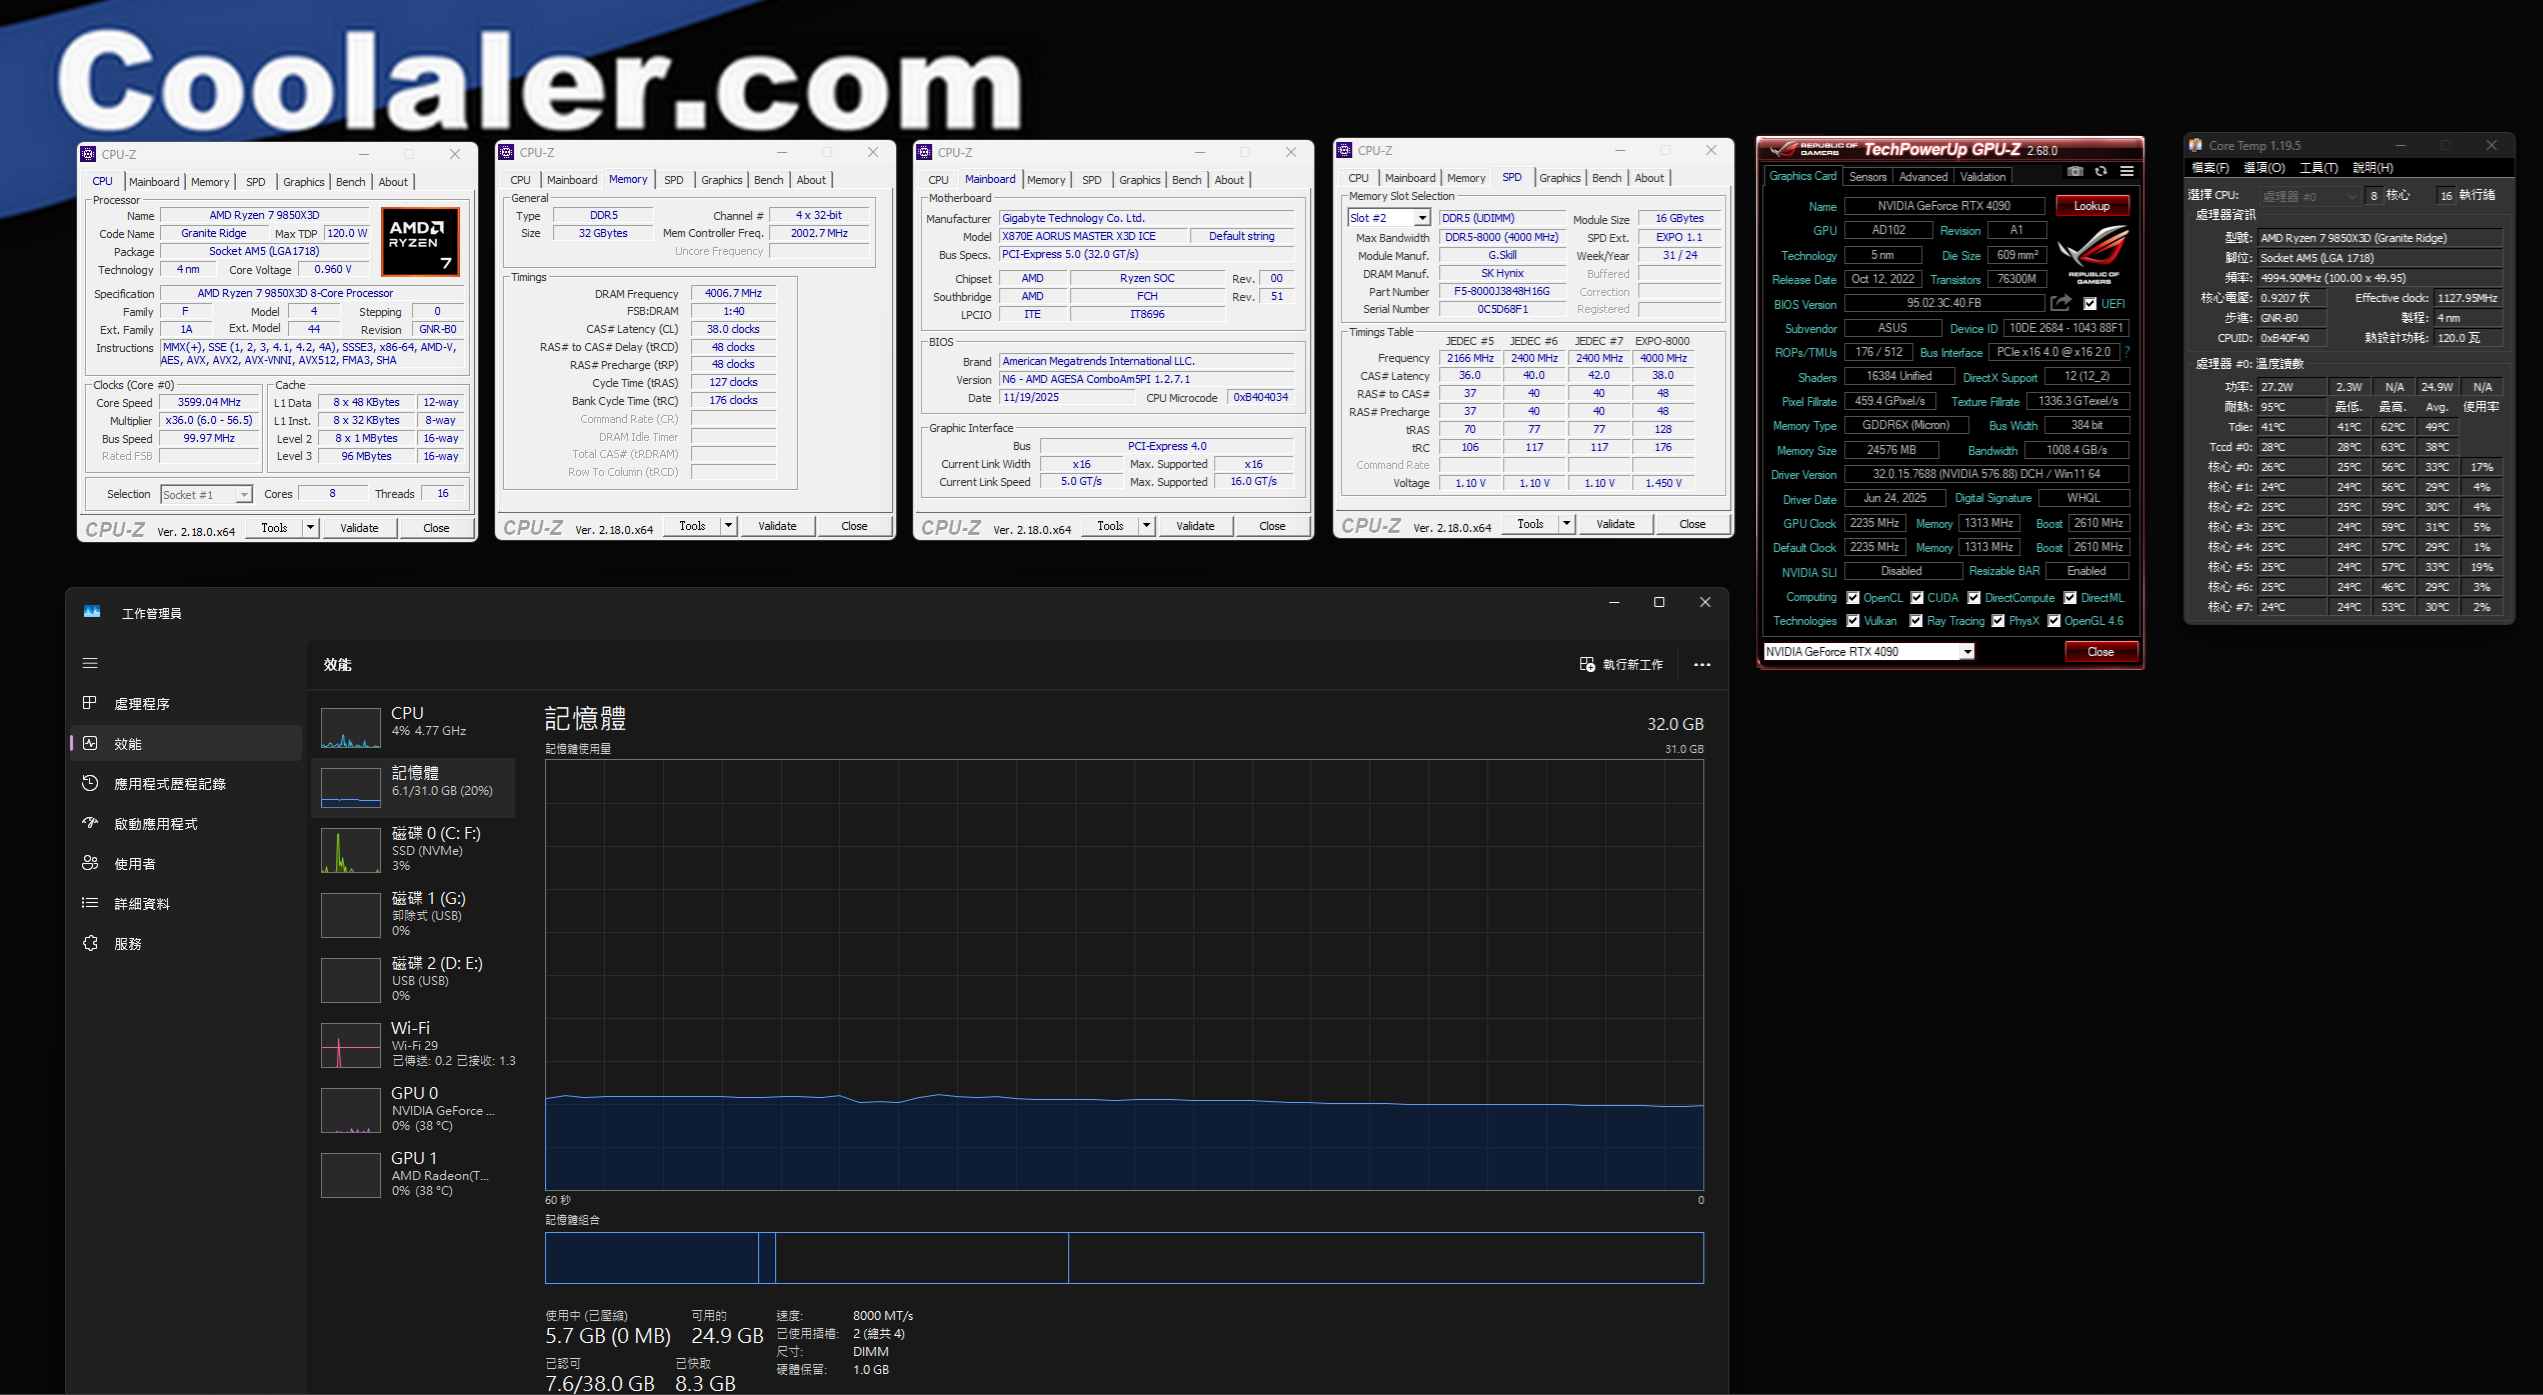Click Bus Interface question mark icon
Image resolution: width=2543 pixels, height=1395 pixels.
(2127, 352)
